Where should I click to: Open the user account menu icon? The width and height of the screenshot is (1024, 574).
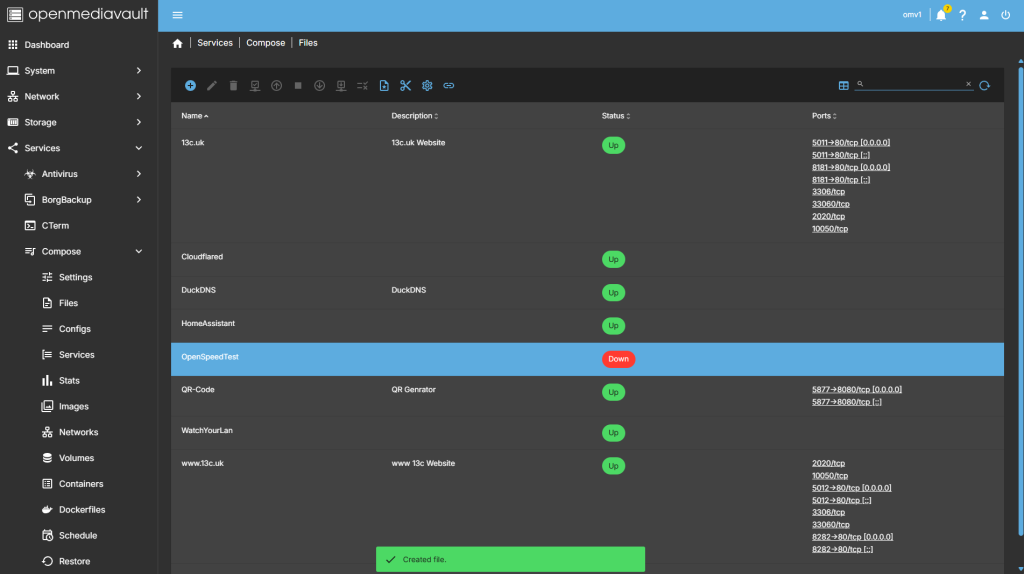[x=984, y=15]
